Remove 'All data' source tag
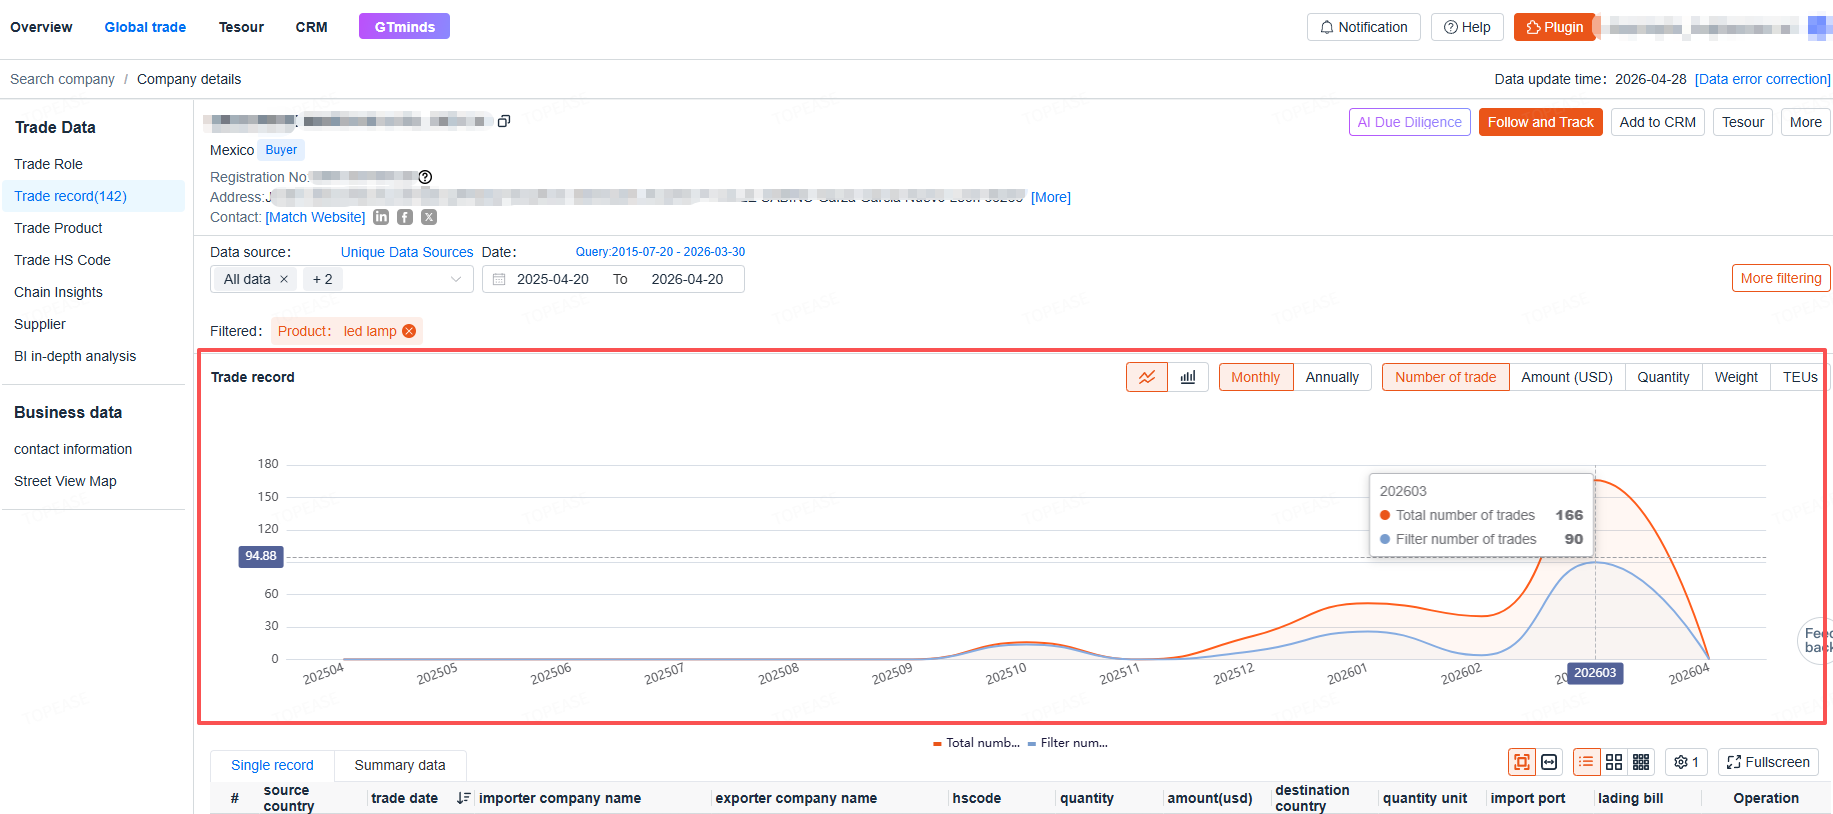The height and width of the screenshot is (814, 1833). [x=284, y=279]
